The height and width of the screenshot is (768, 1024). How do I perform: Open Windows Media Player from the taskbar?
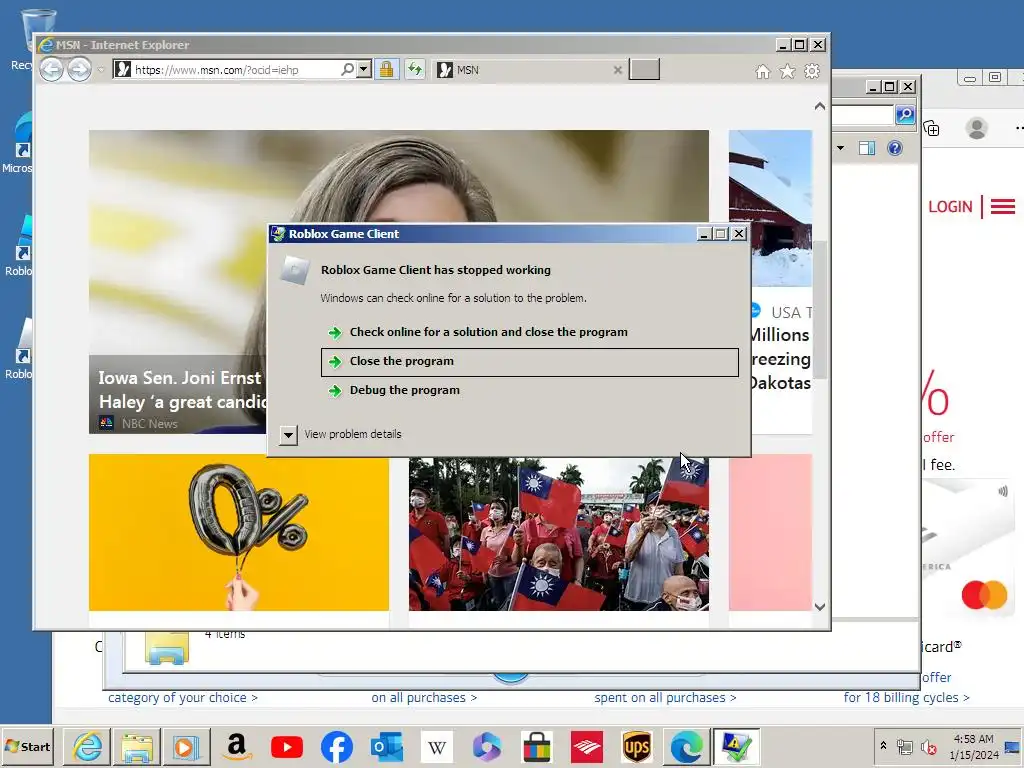[187, 746]
